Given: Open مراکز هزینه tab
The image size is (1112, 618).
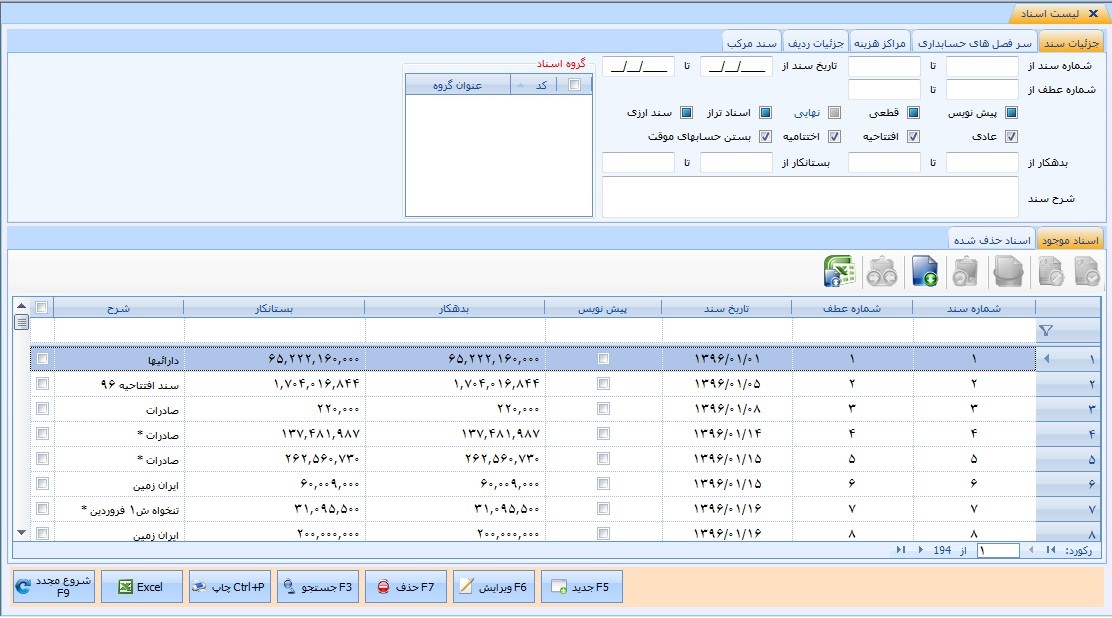Looking at the screenshot, I should (x=879, y=43).
